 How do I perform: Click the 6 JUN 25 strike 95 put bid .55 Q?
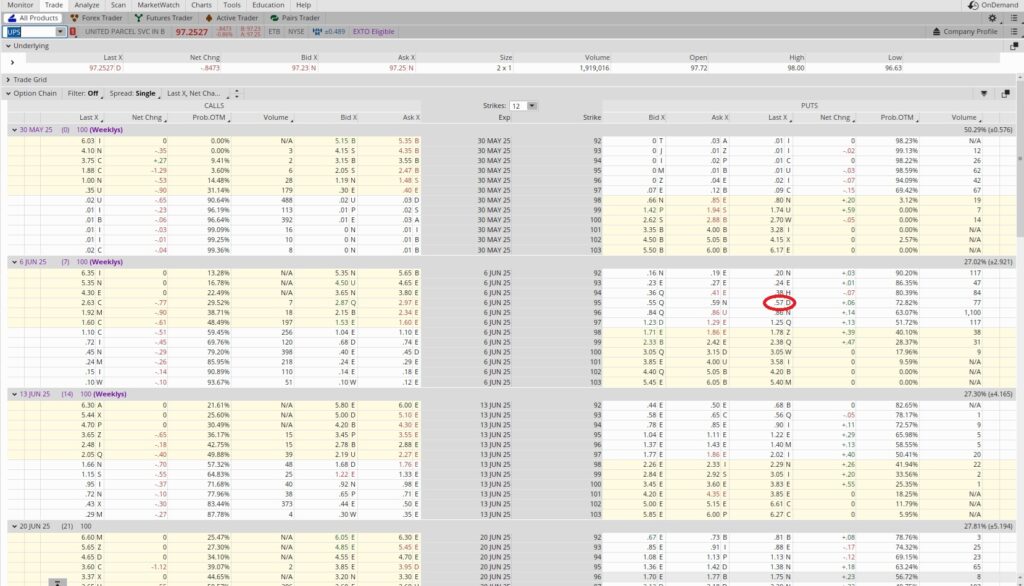point(656,303)
